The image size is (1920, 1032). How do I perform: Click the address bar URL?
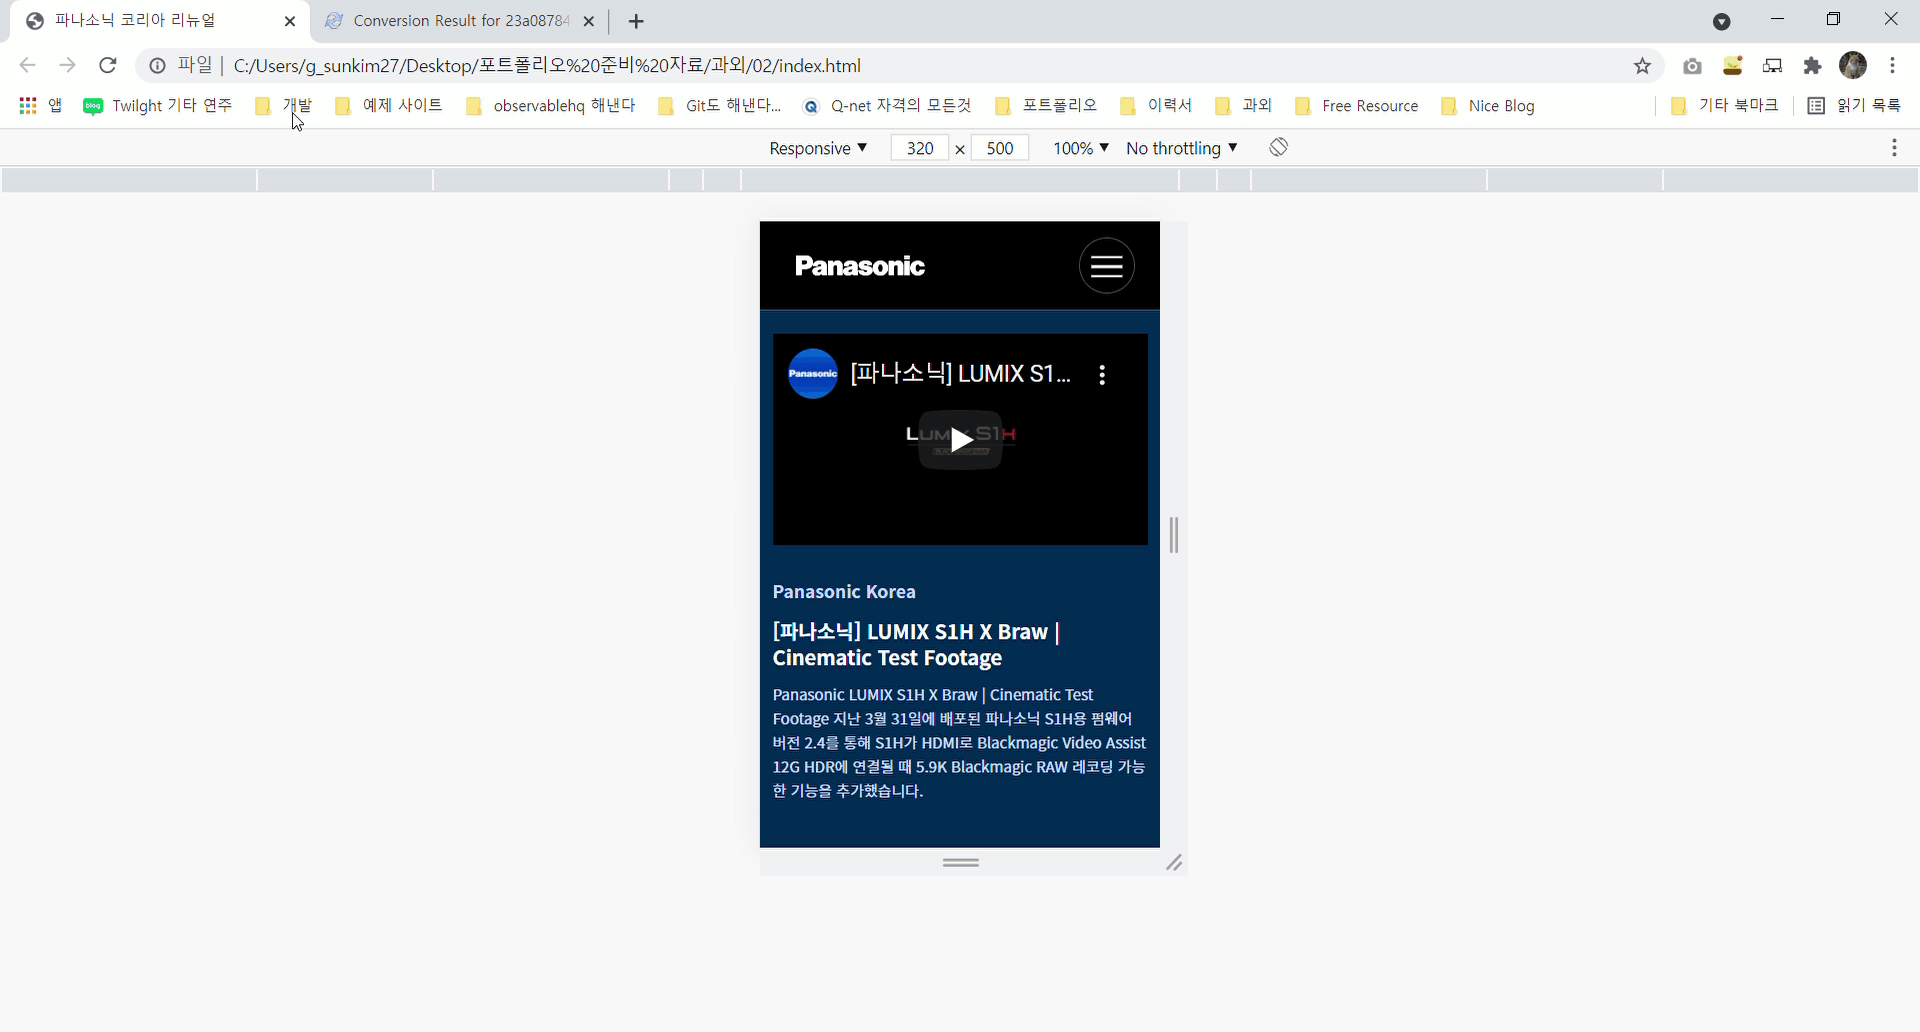click(547, 66)
